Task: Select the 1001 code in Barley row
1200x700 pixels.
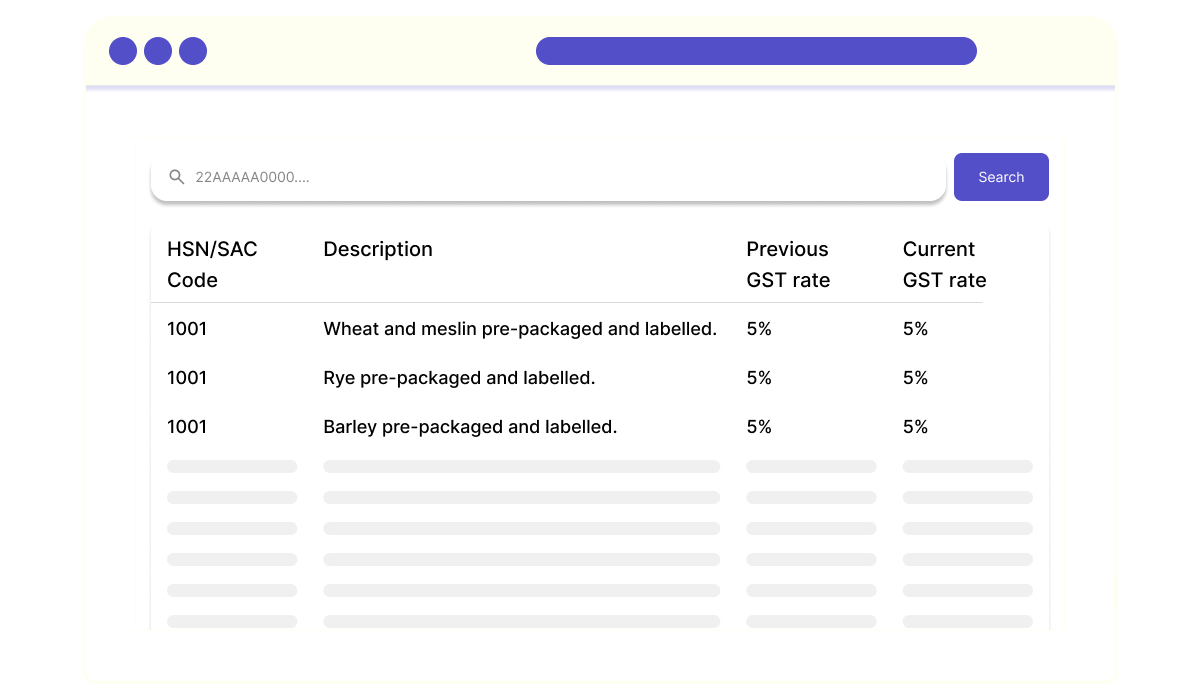Action: pos(187,427)
